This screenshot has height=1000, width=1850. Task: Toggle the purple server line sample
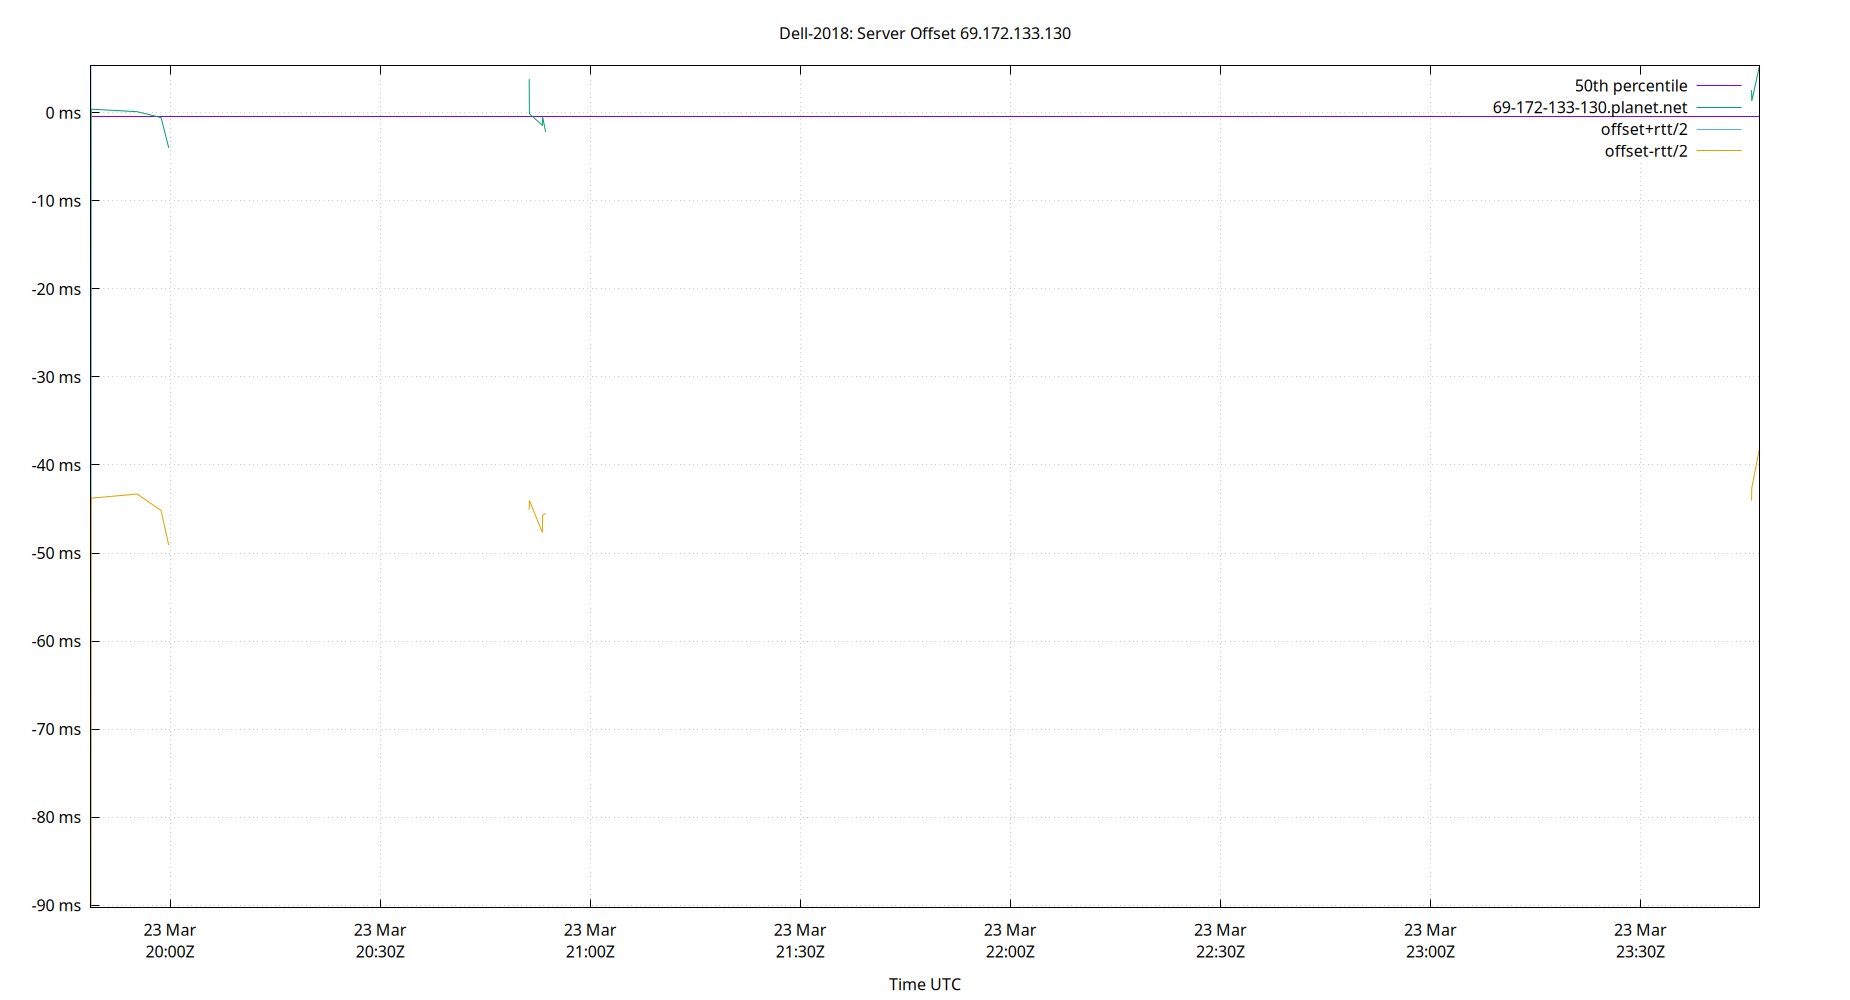point(1717,107)
